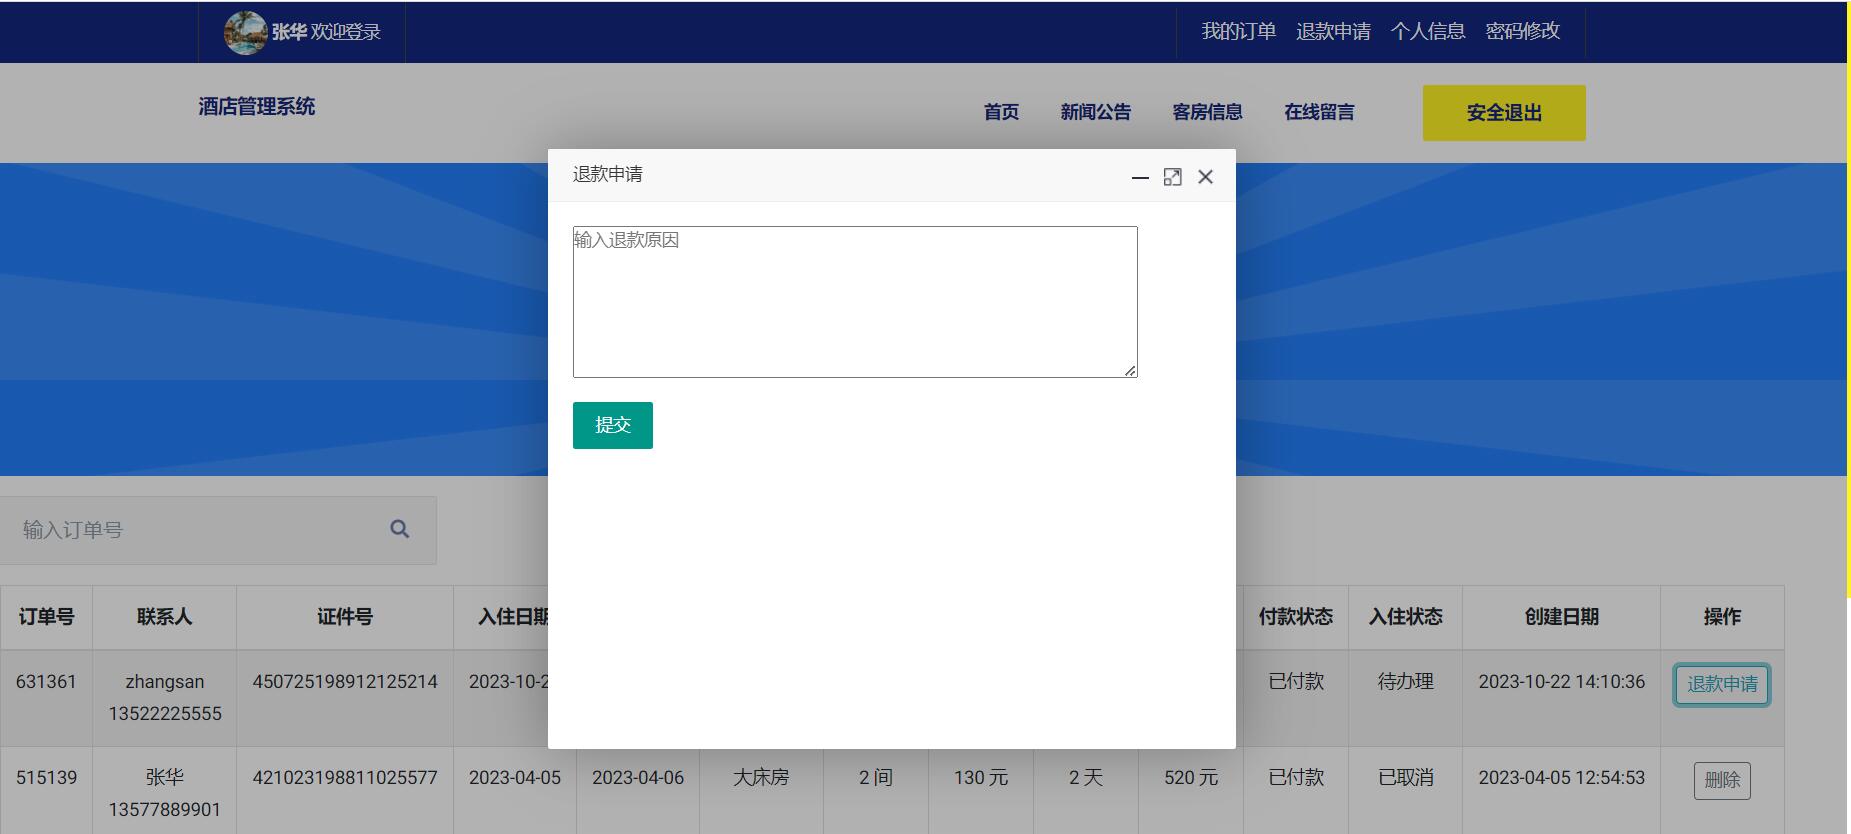Minimize the 退款申请 dialog
Screen dimensions: 1851x834
click(x=1140, y=177)
